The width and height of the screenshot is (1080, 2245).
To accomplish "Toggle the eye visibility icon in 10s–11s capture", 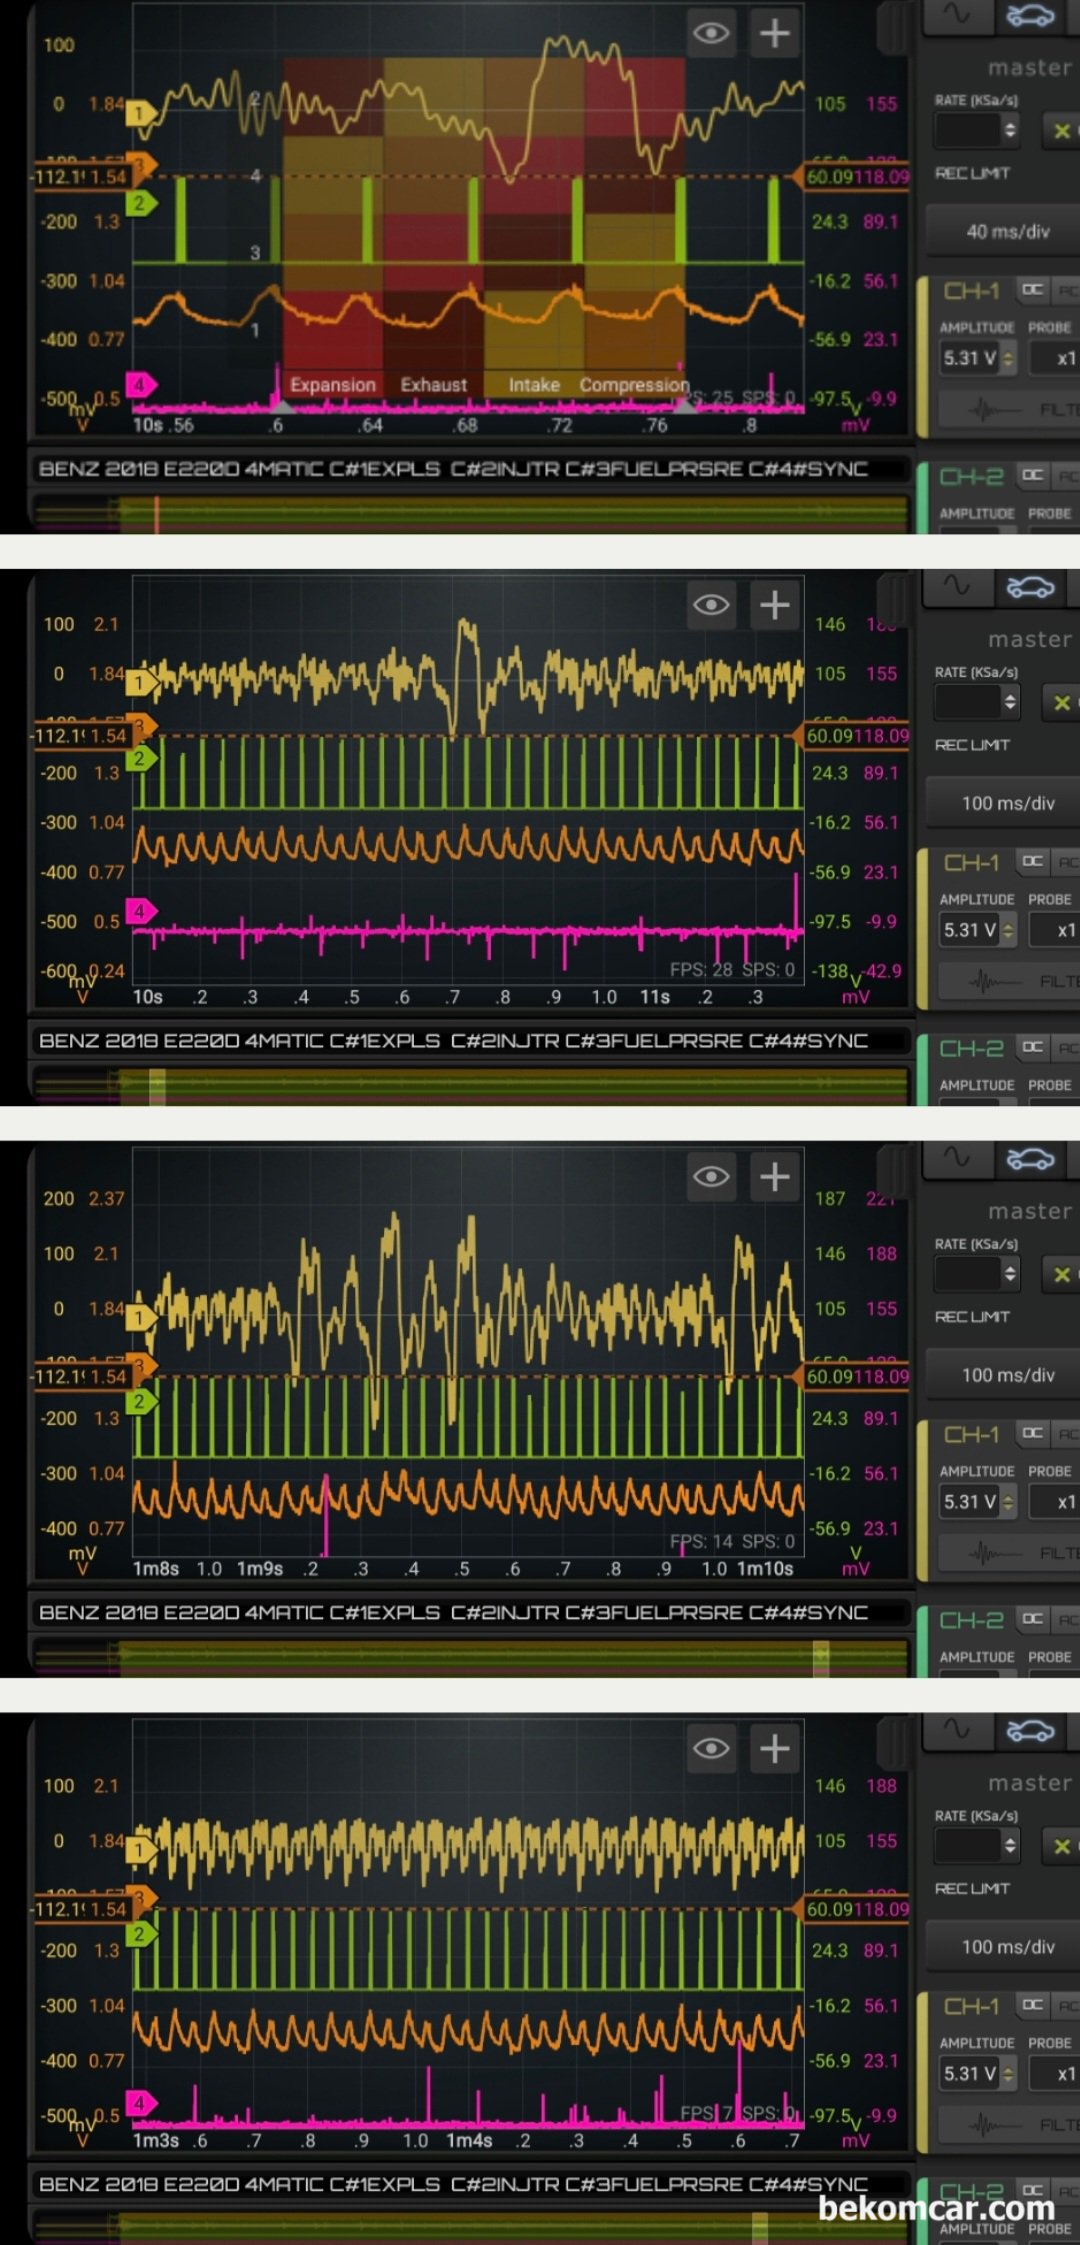I will point(711,605).
